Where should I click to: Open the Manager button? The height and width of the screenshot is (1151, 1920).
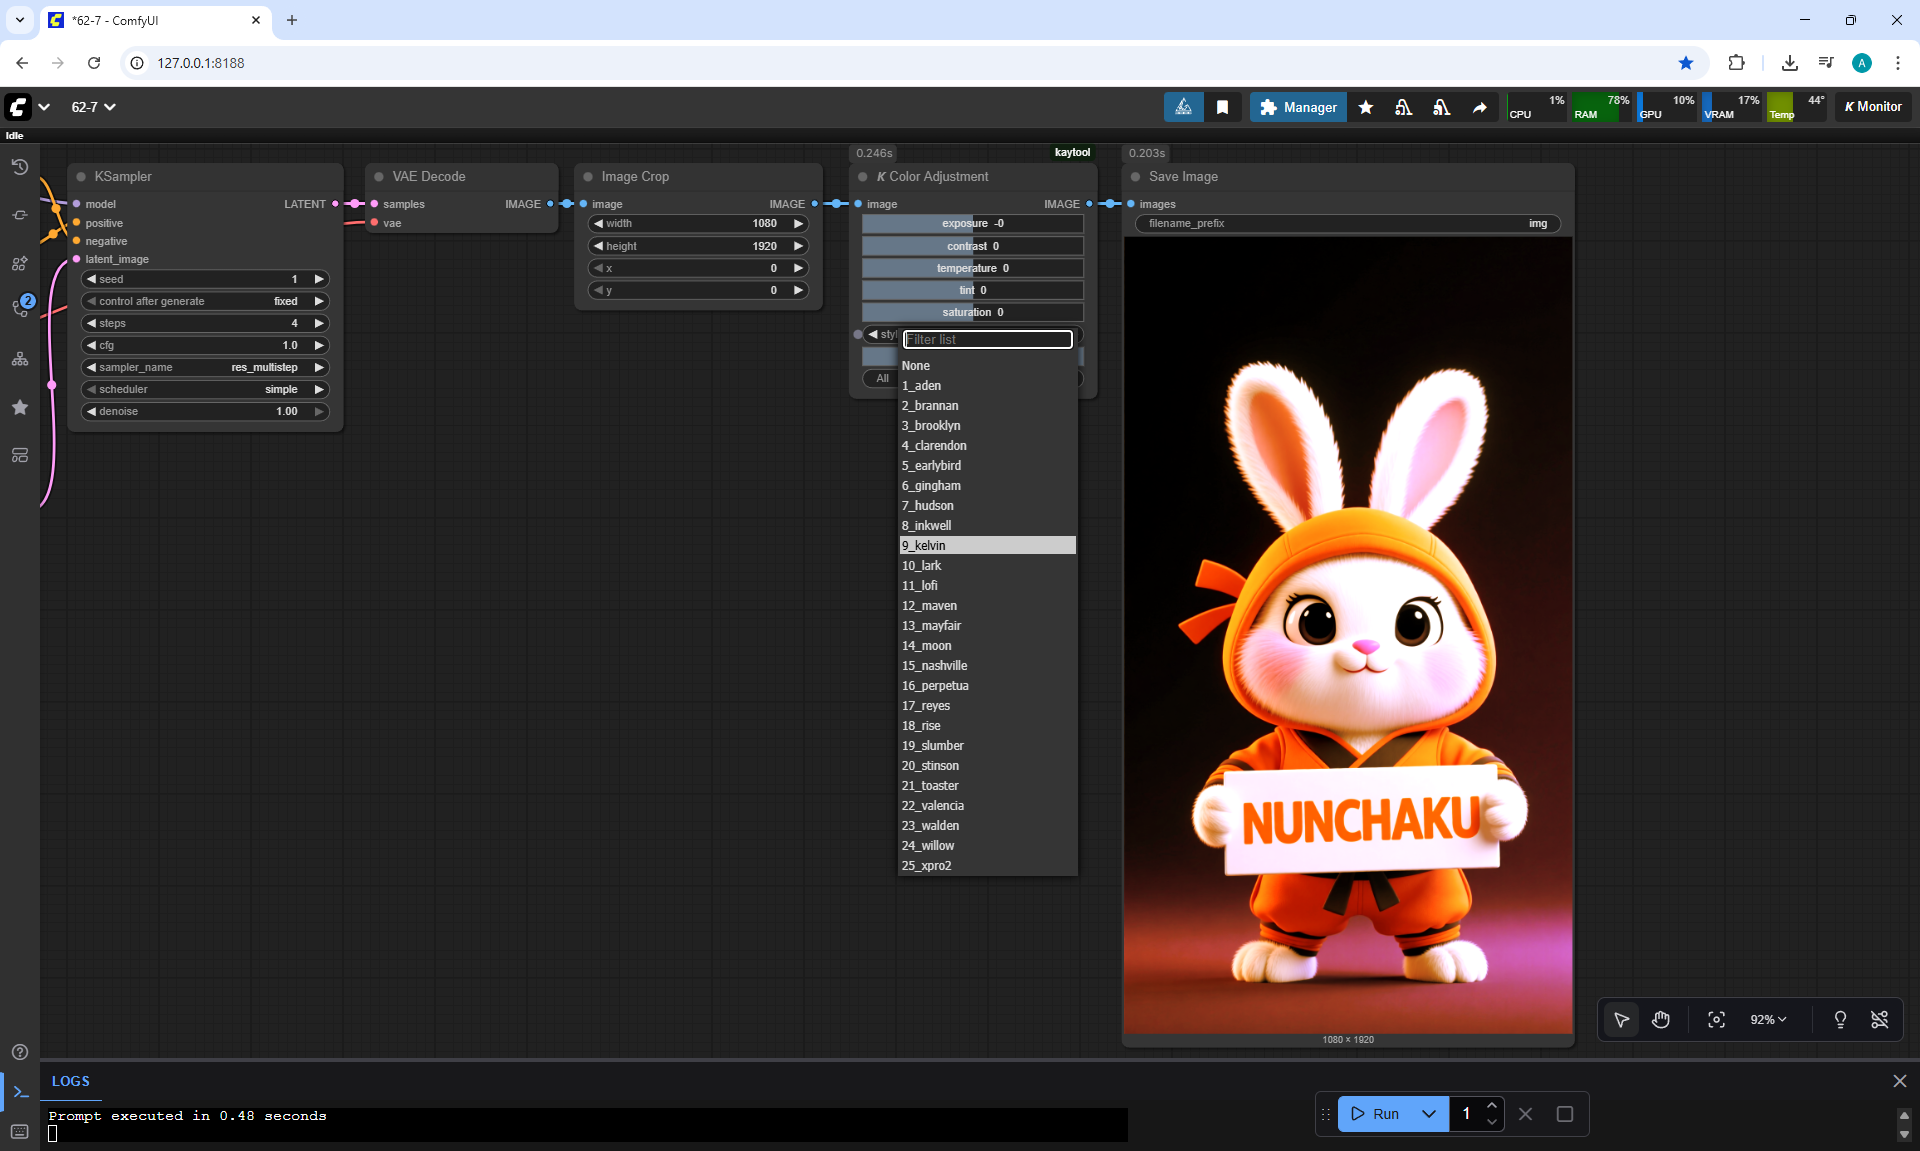pos(1297,107)
